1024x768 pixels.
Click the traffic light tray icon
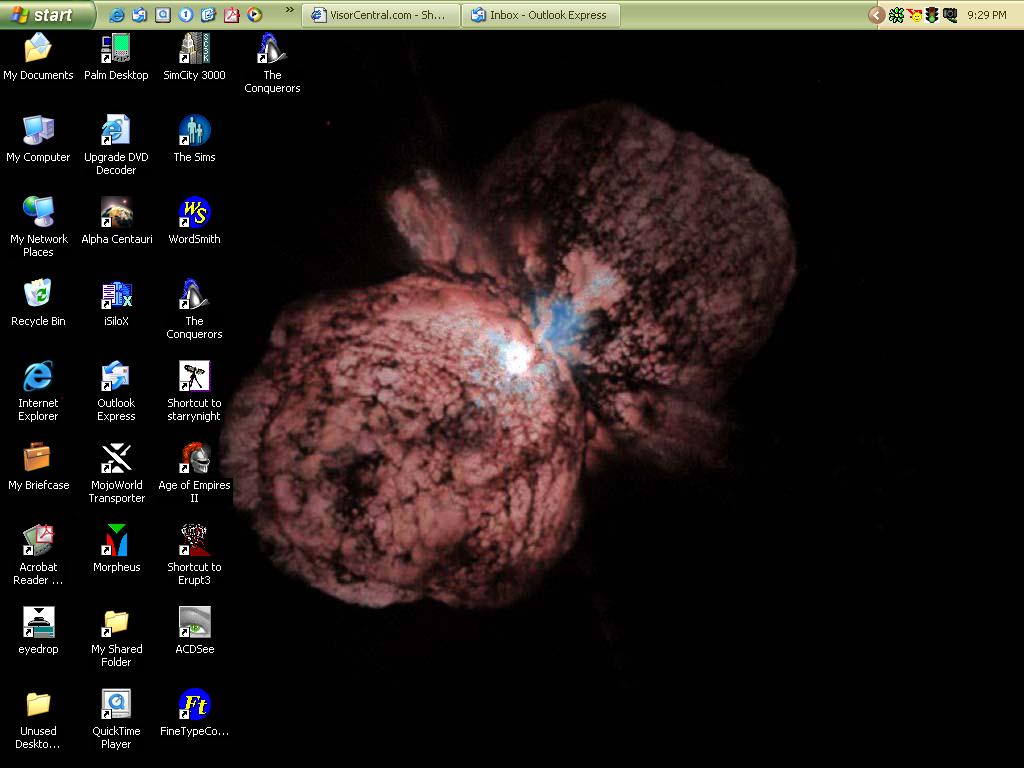tap(932, 15)
